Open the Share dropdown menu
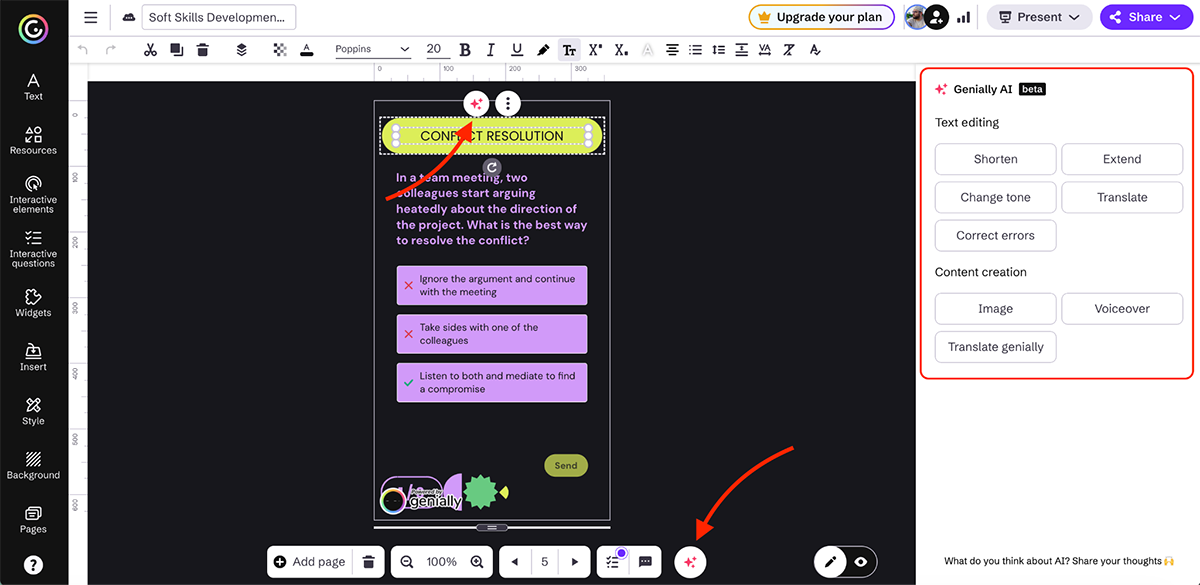 (x=1146, y=17)
